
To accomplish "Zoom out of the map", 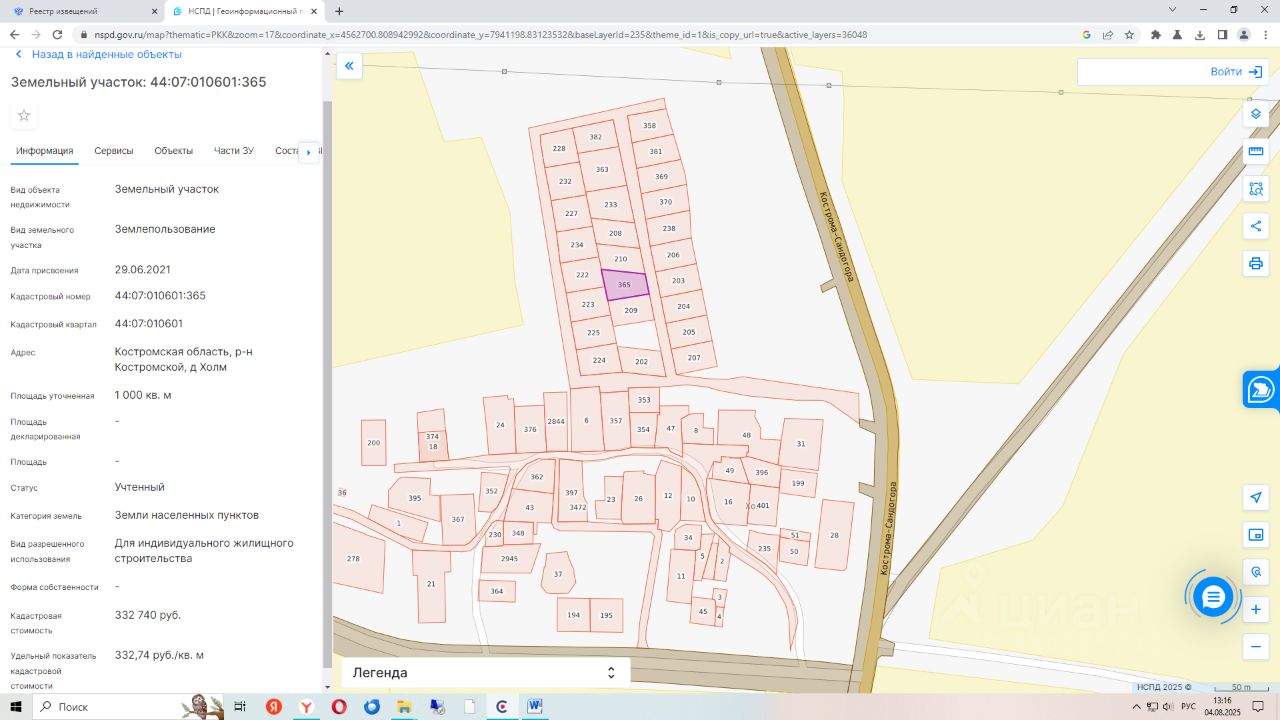I will (1256, 647).
